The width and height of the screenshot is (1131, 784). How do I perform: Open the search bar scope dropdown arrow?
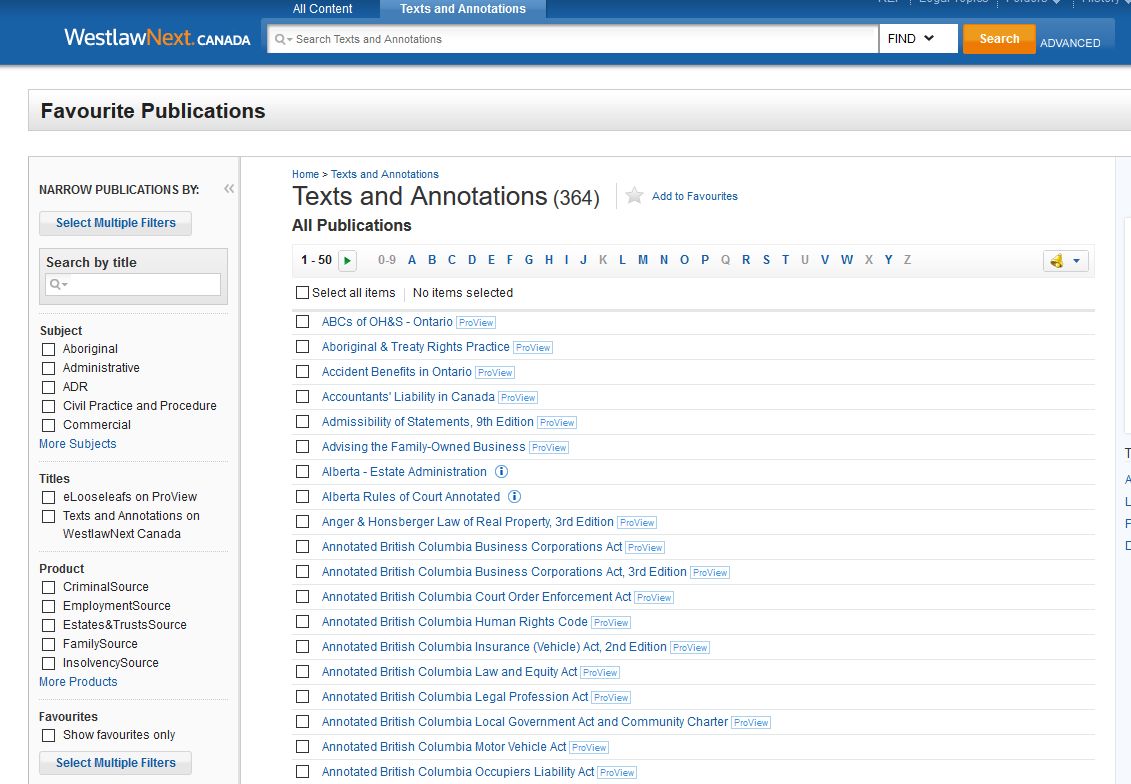coord(288,39)
